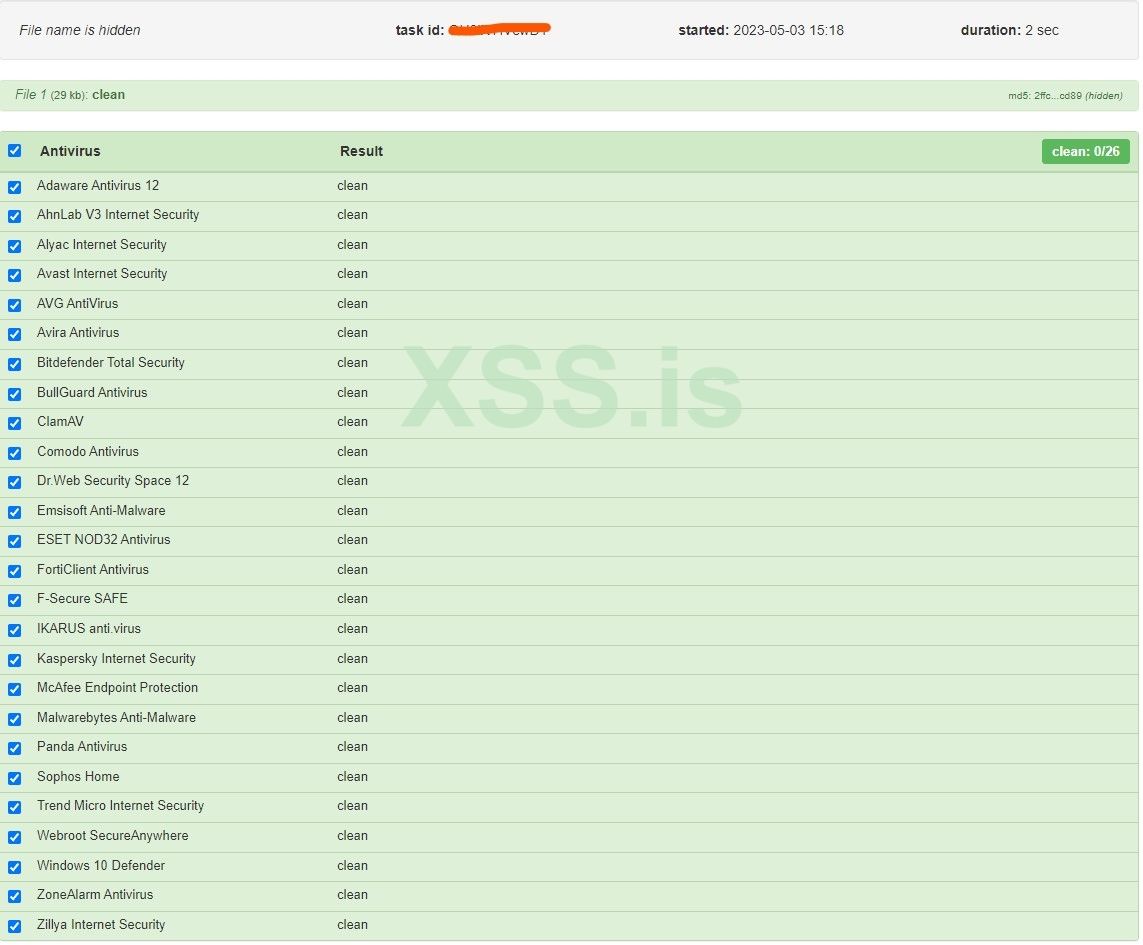Click the clean result for Zillya Internet Security
Image resolution: width=1143 pixels, height=945 pixels.
[352, 925]
